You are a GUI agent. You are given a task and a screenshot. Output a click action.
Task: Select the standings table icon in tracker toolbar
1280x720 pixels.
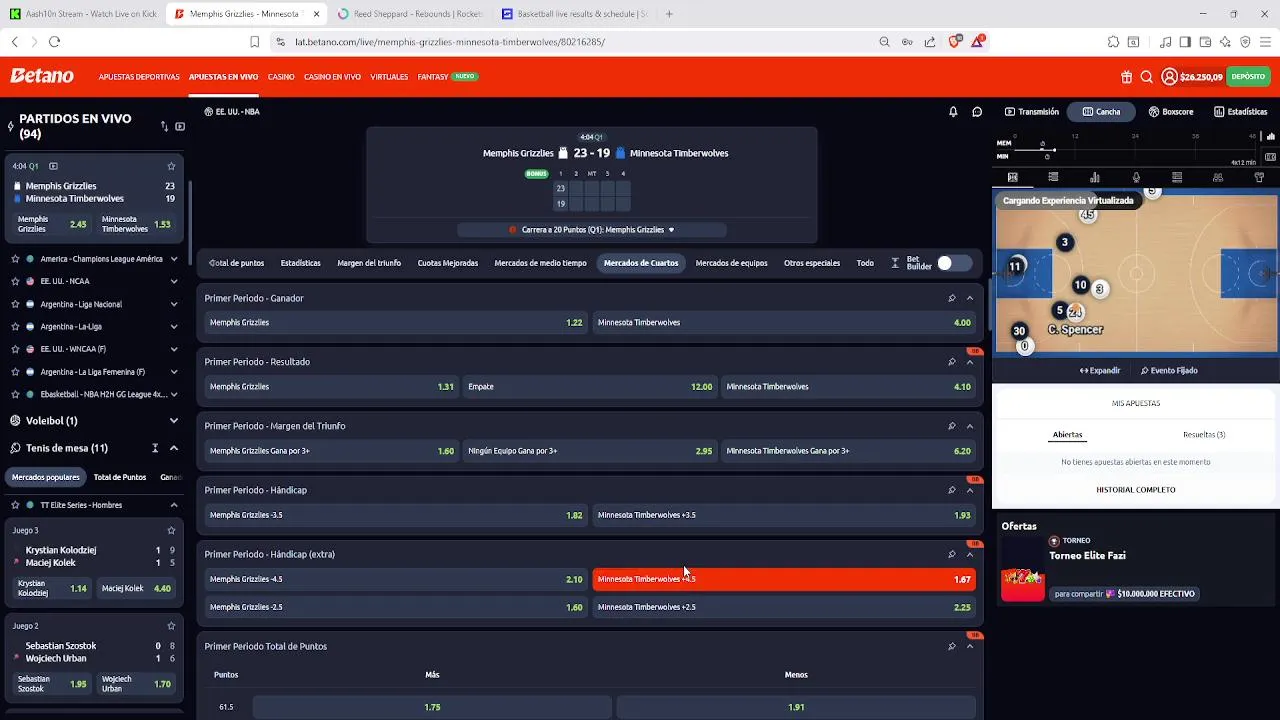click(x=1177, y=177)
